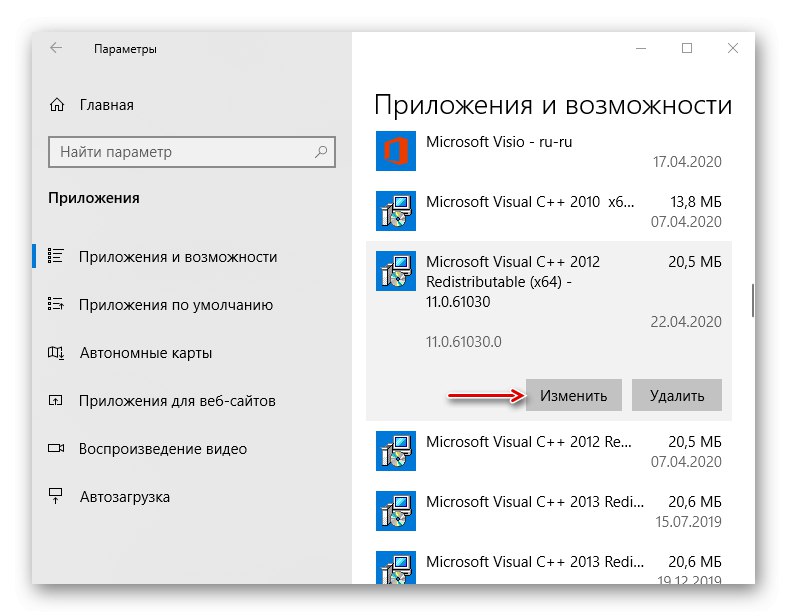The image size is (787, 616).
Task: Click the Приложения category heading
Action: (94, 198)
